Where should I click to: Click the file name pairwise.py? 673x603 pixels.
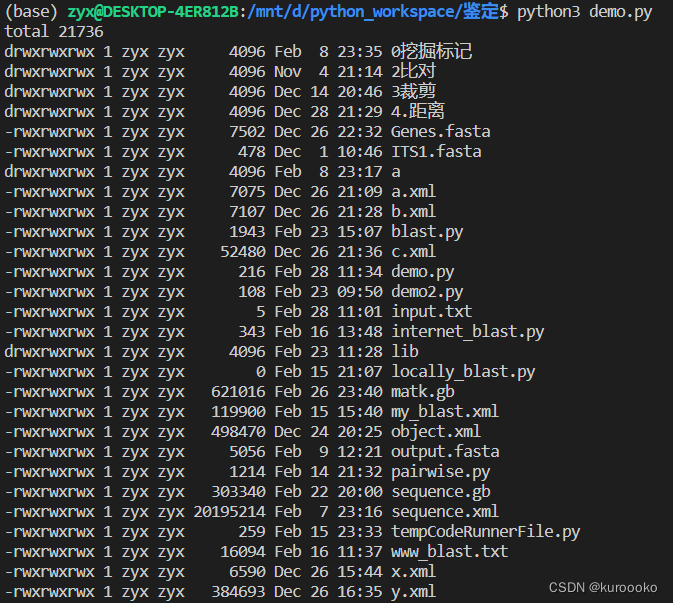click(440, 472)
